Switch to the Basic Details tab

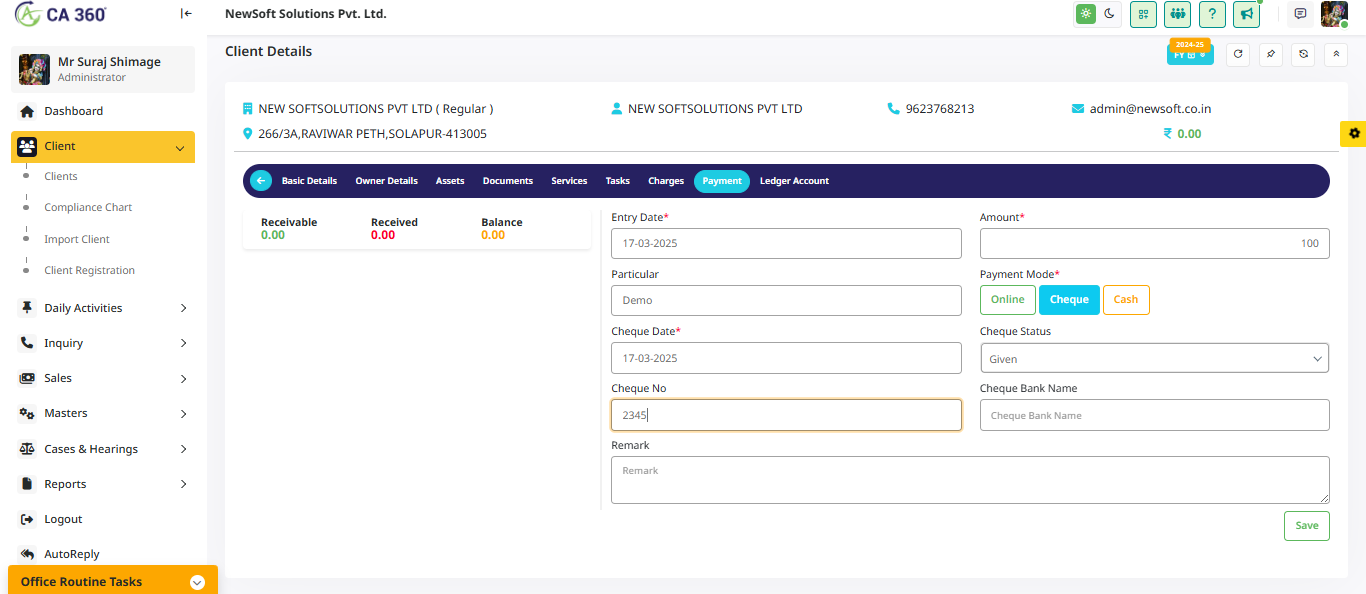tap(309, 181)
